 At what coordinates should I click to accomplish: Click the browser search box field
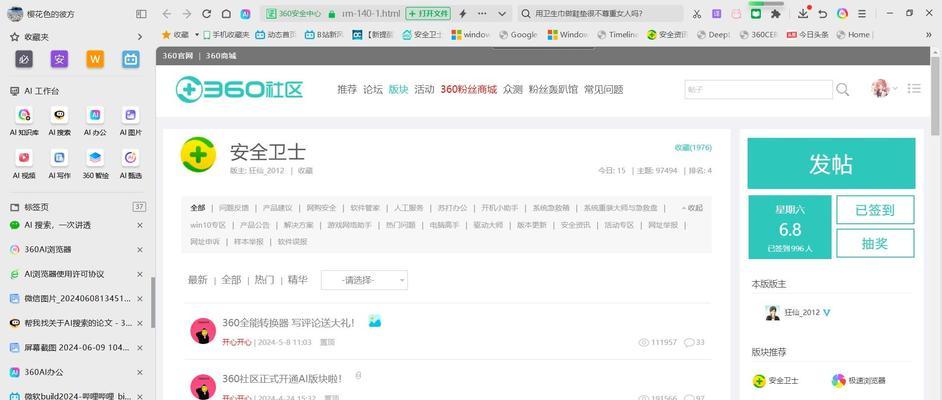click(600, 13)
